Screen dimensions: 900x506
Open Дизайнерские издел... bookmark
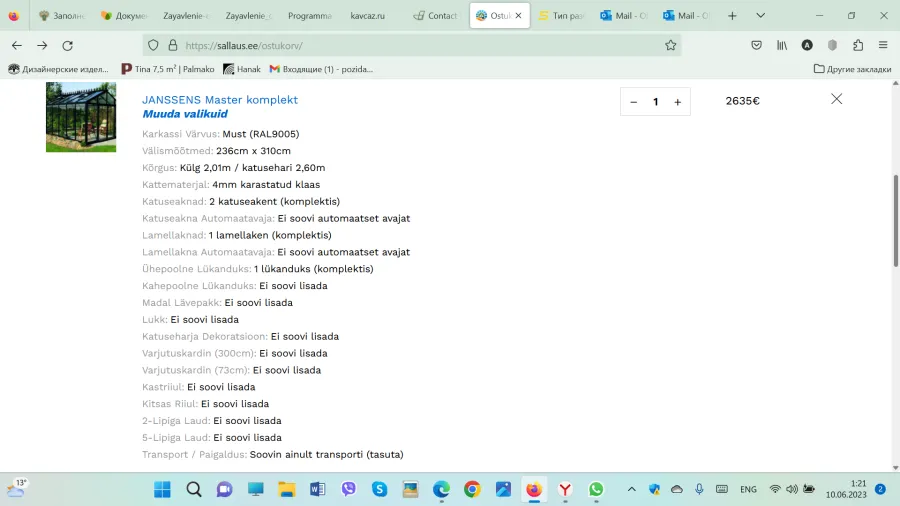point(59,69)
